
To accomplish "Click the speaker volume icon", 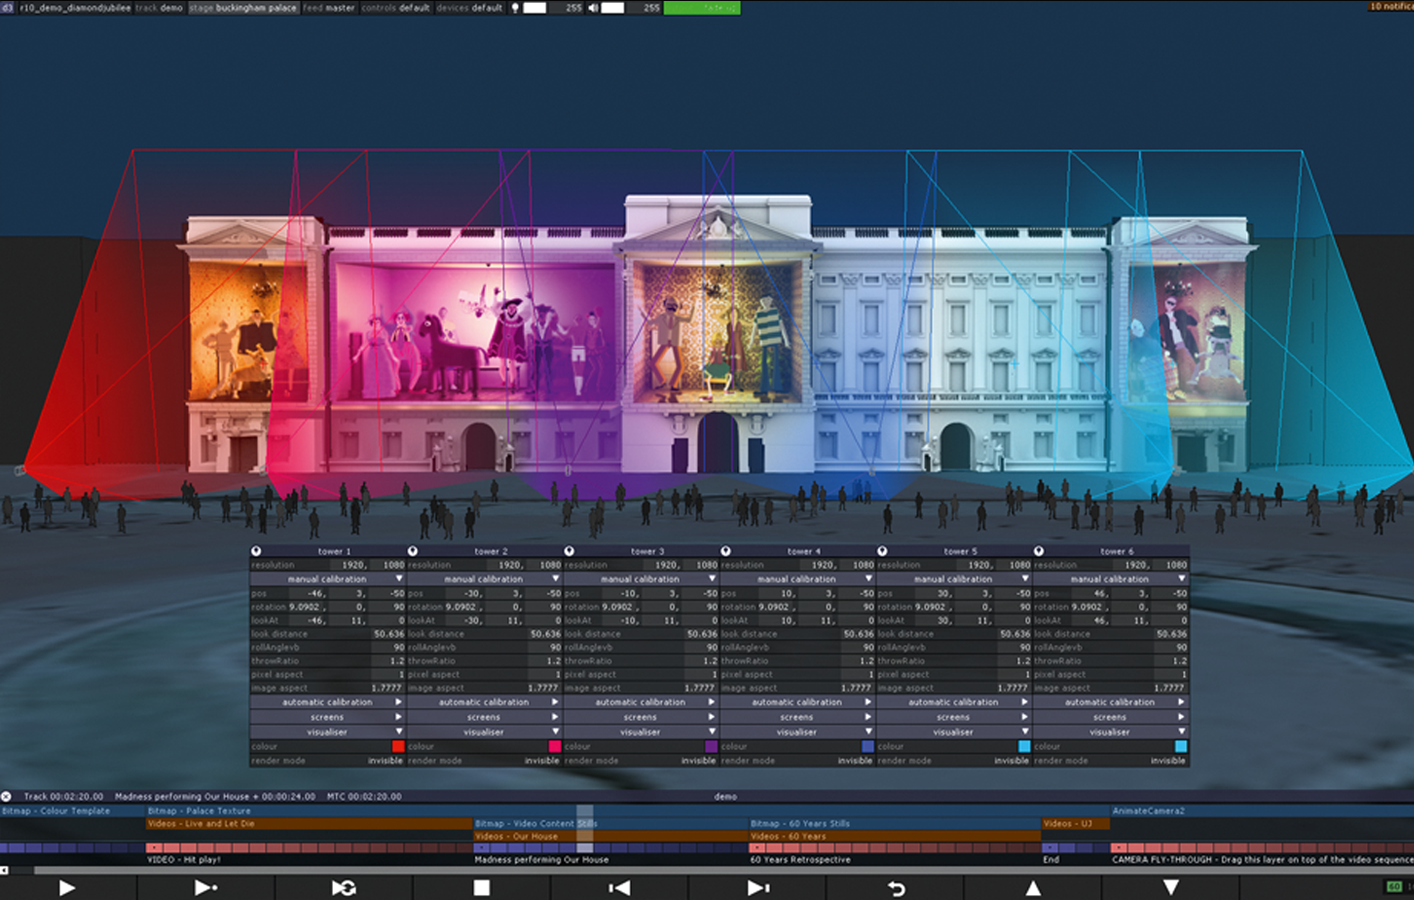I will tap(593, 7).
